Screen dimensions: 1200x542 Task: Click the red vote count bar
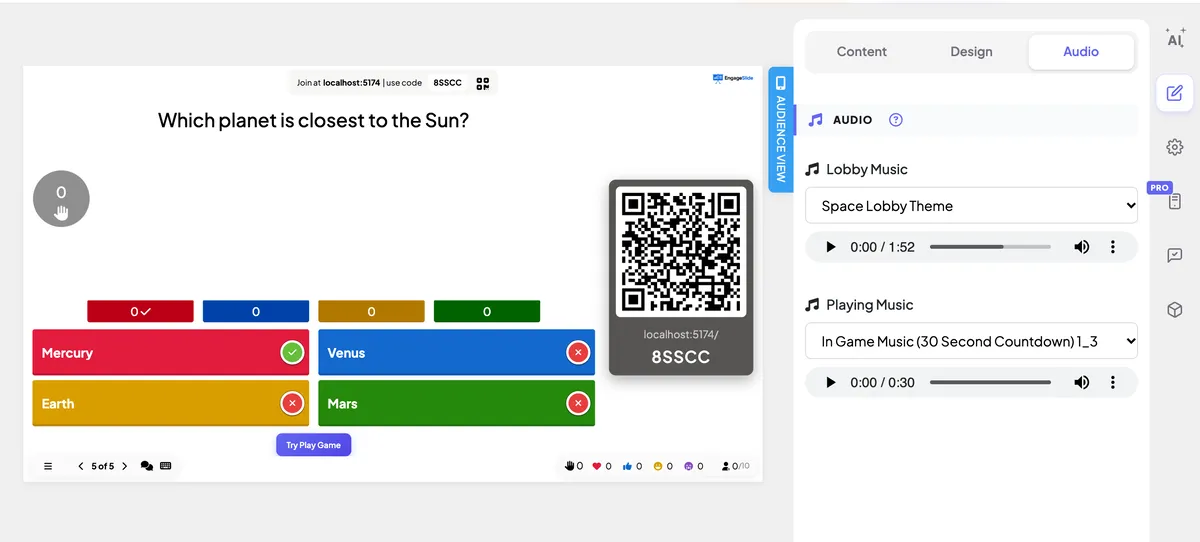[x=140, y=312]
